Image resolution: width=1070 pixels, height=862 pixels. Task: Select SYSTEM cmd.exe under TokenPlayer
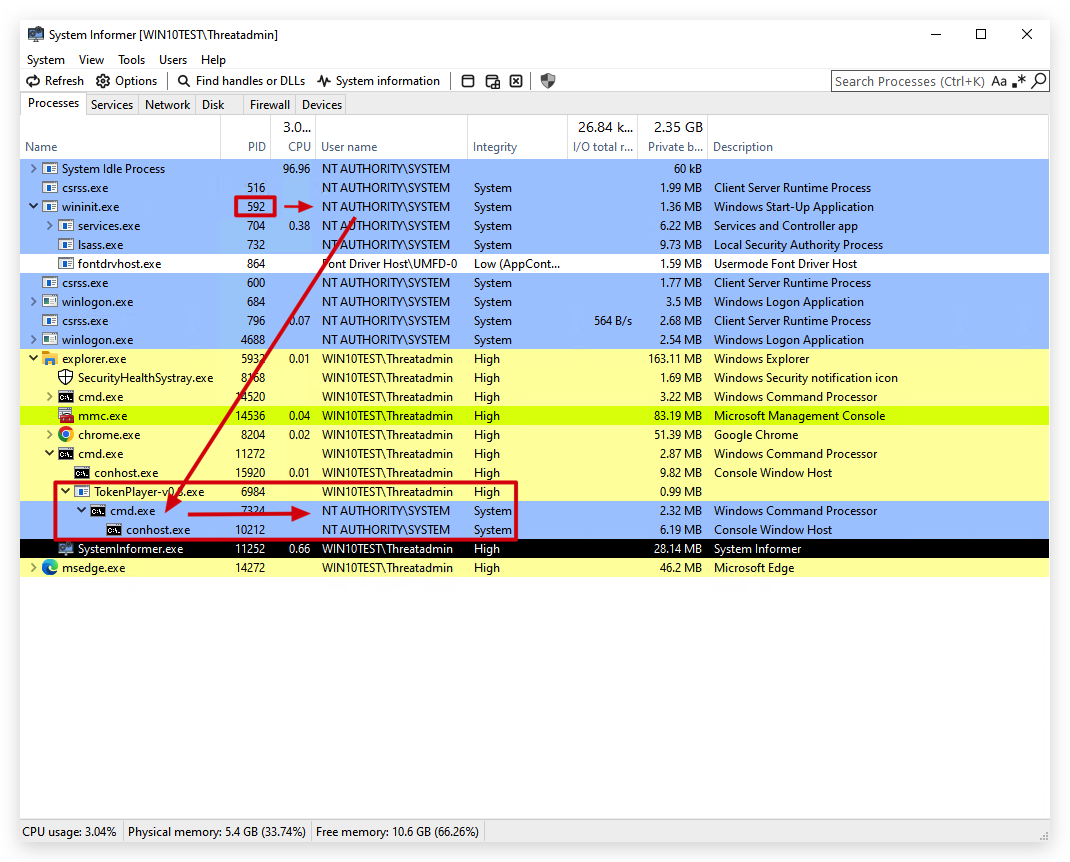(534, 511)
